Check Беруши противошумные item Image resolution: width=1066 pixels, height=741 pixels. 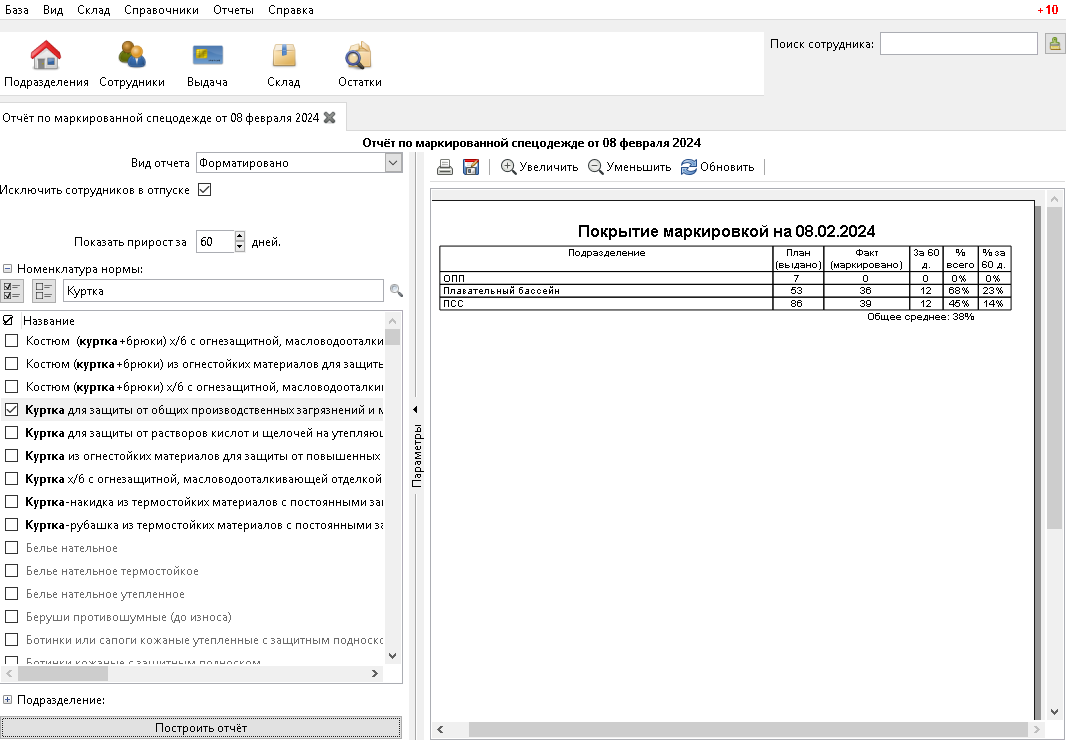tap(12, 617)
